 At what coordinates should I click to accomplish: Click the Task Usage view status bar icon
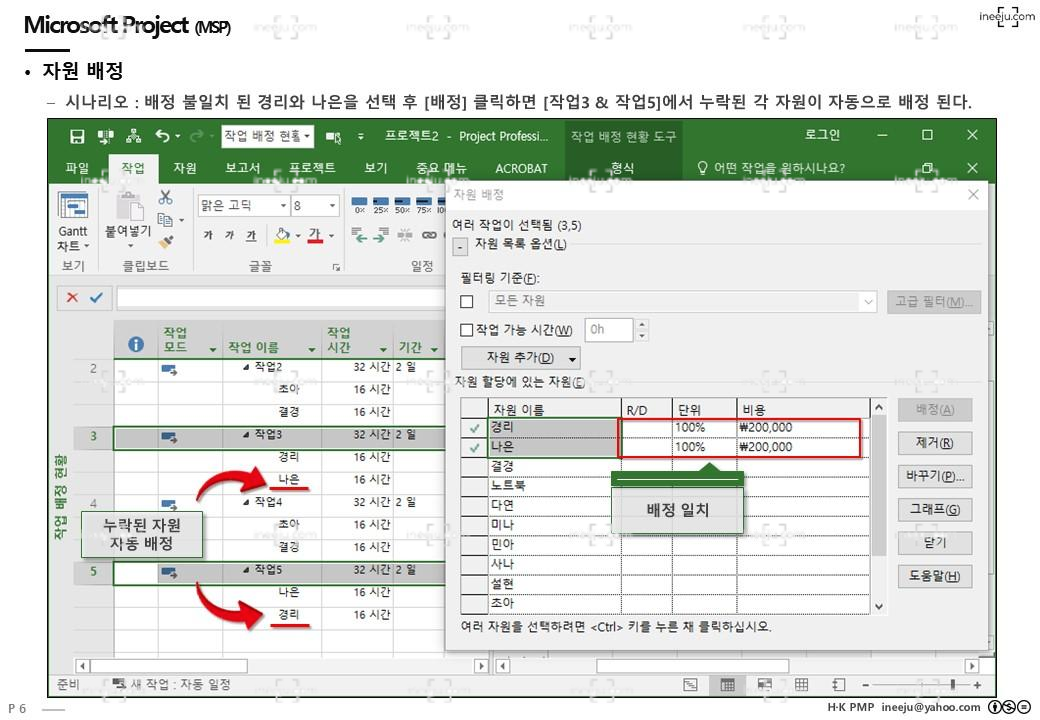(x=728, y=685)
